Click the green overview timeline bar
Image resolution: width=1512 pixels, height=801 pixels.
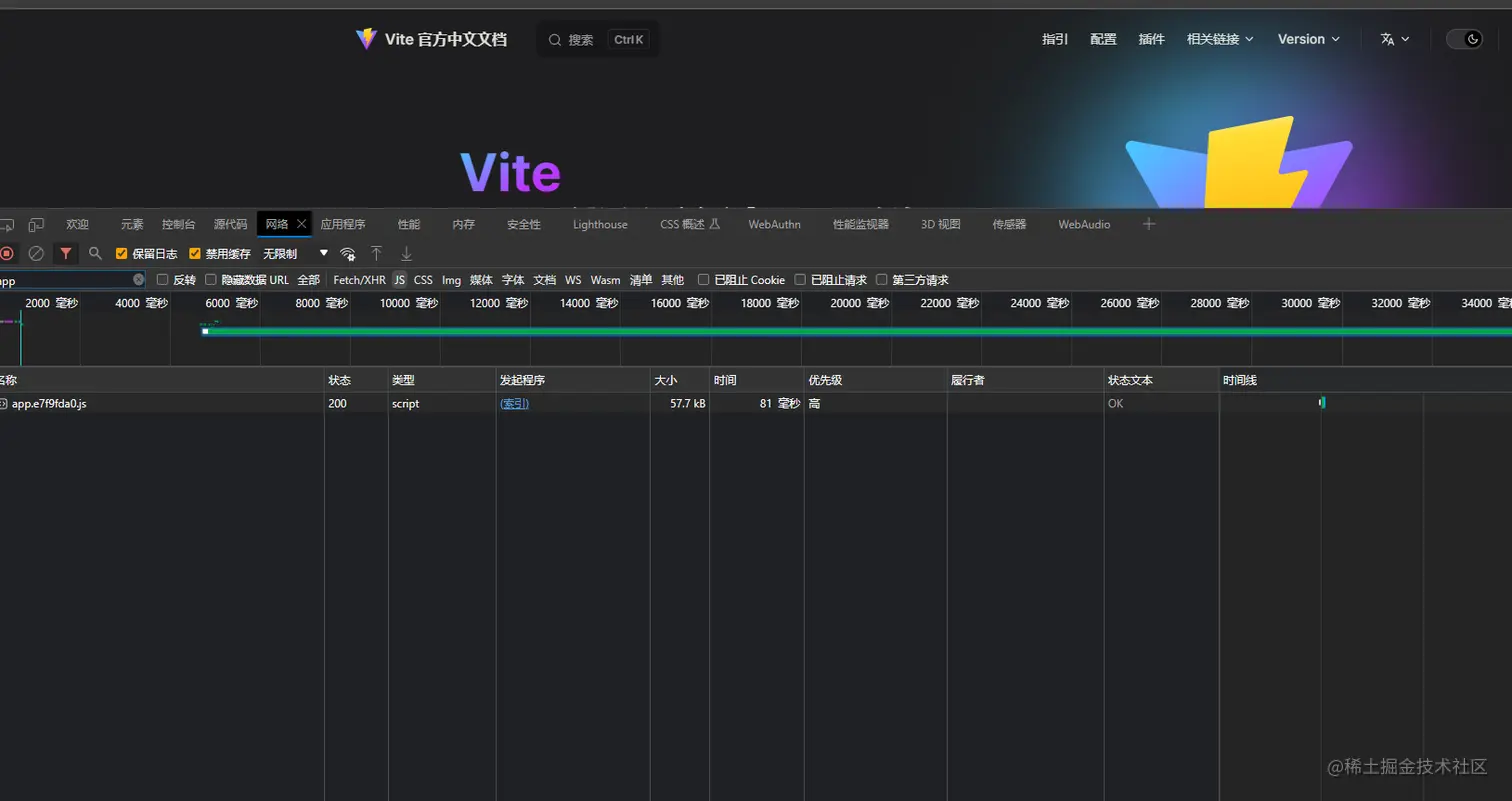(857, 331)
